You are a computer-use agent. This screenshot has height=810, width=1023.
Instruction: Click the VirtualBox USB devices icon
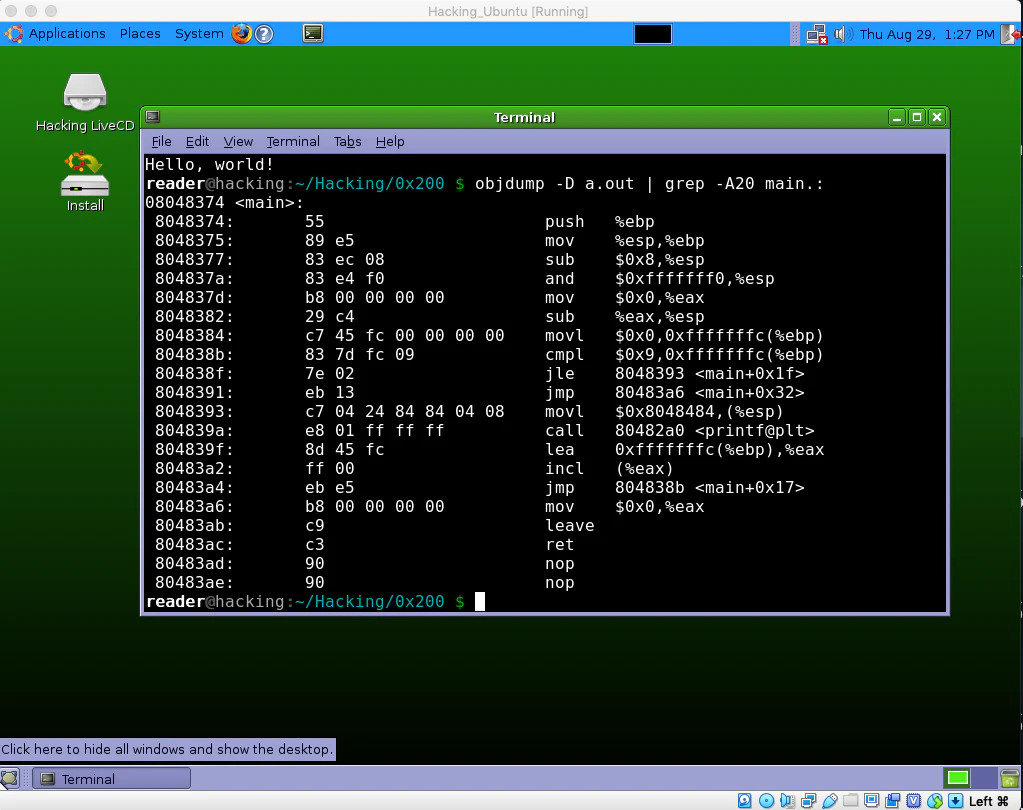(x=830, y=800)
